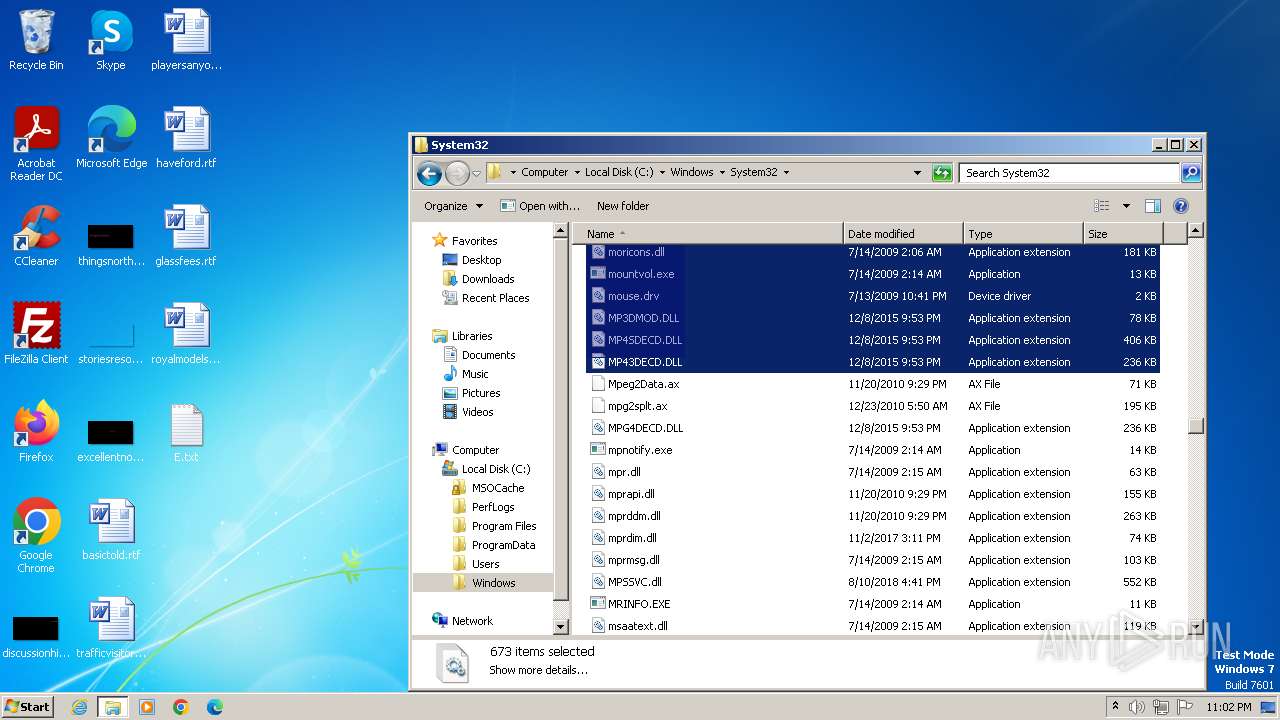Launch FileZilla Client shortcut
Screen dimensions: 1280x720
click(36, 334)
